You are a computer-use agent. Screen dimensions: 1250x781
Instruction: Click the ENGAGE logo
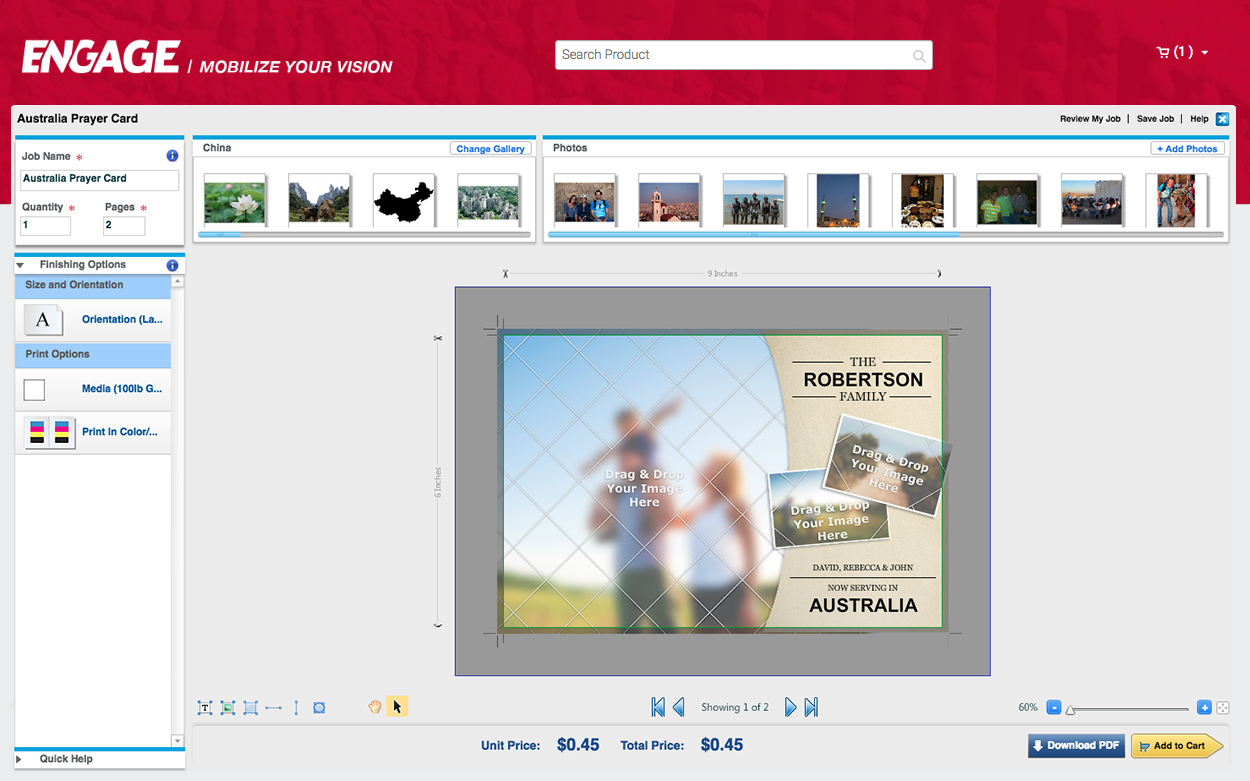coord(101,57)
